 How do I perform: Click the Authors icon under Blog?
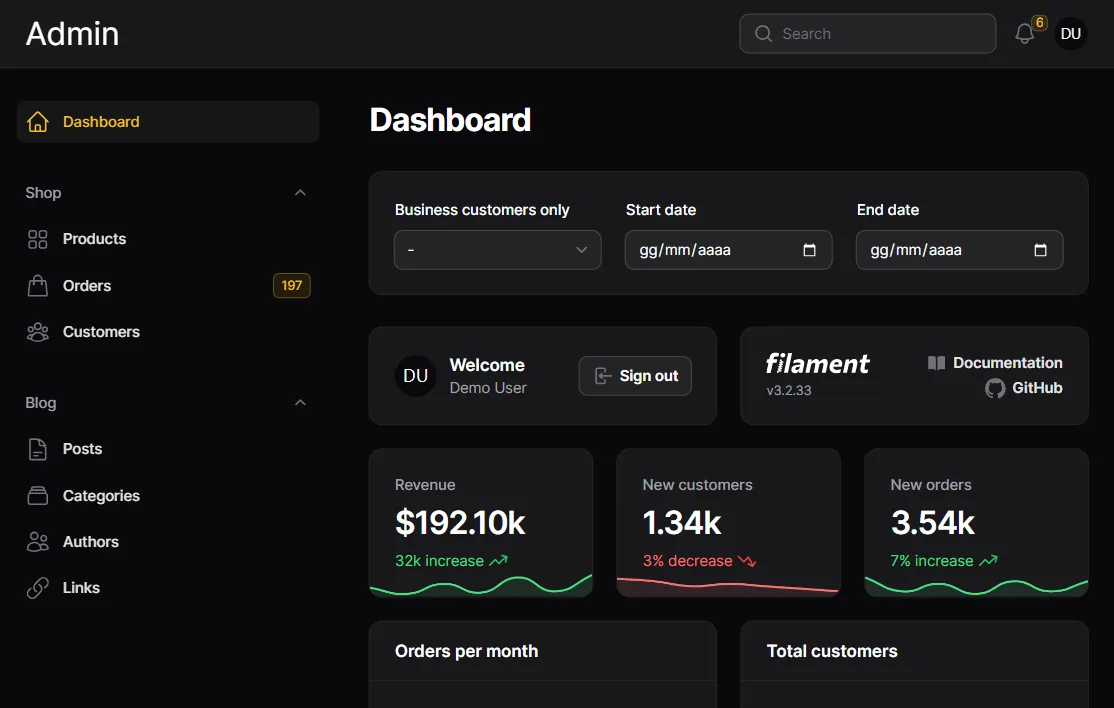(x=38, y=541)
